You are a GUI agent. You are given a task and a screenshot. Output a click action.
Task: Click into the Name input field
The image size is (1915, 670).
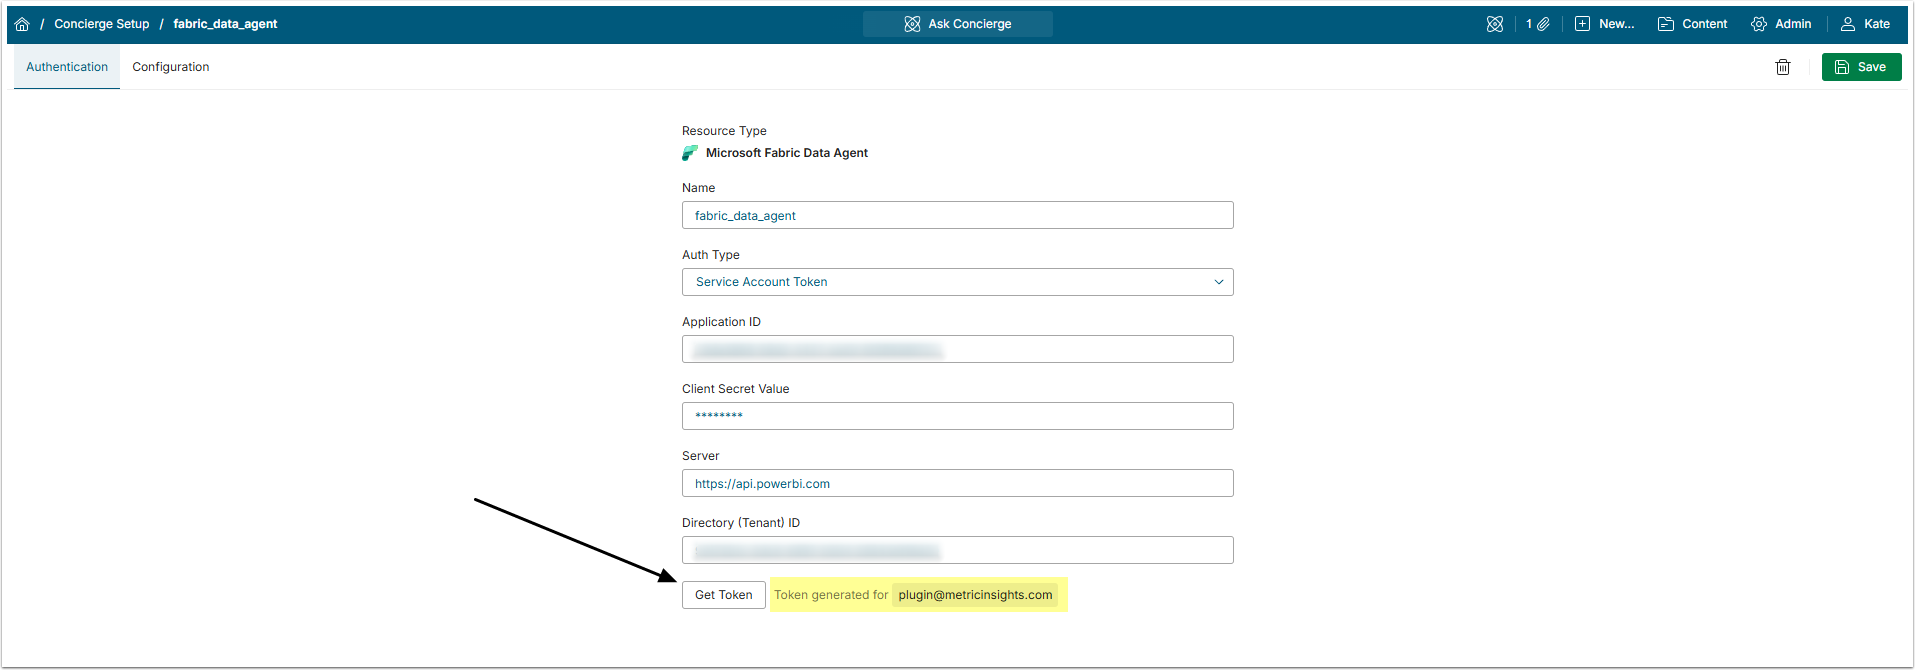click(x=957, y=215)
